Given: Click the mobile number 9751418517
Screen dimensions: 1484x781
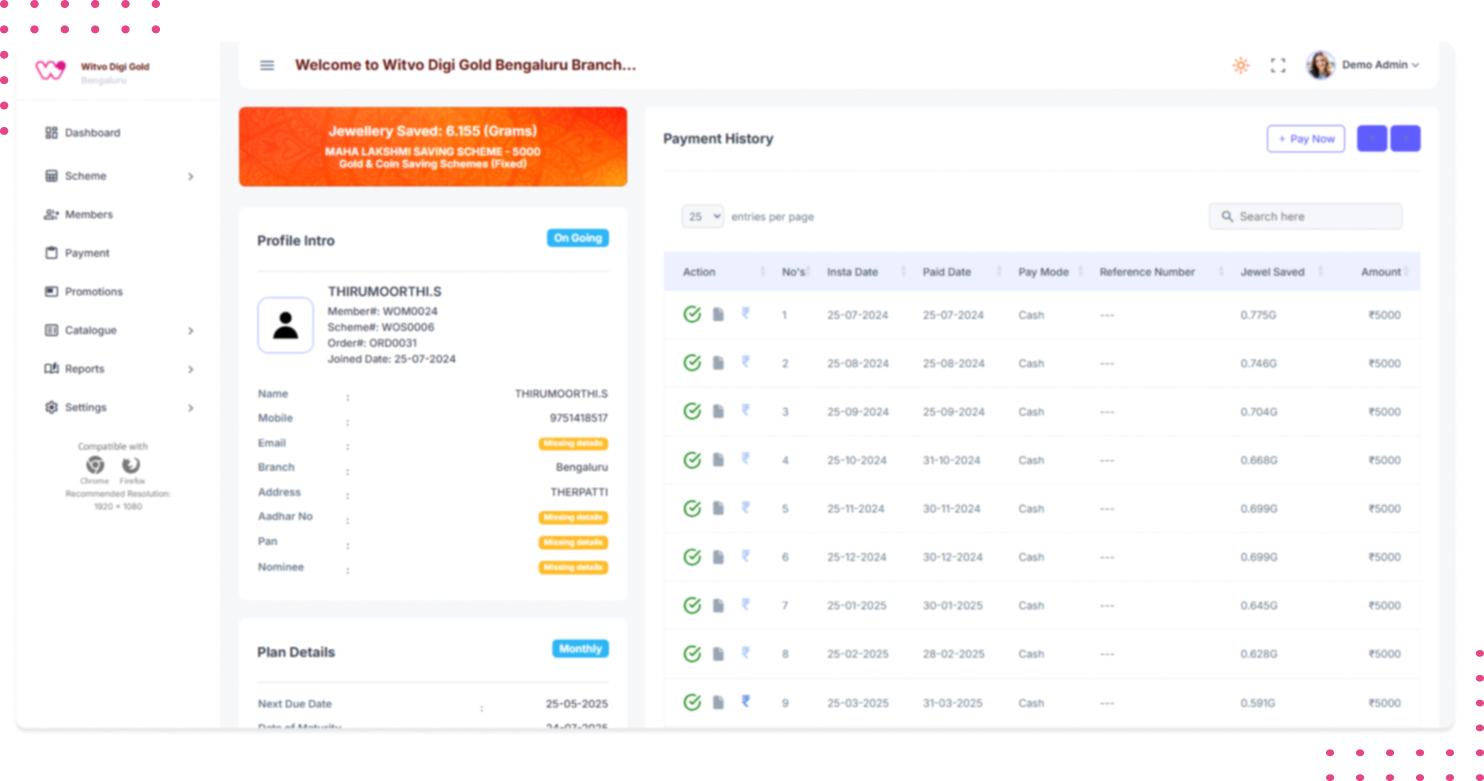Looking at the screenshot, I should coord(578,418).
